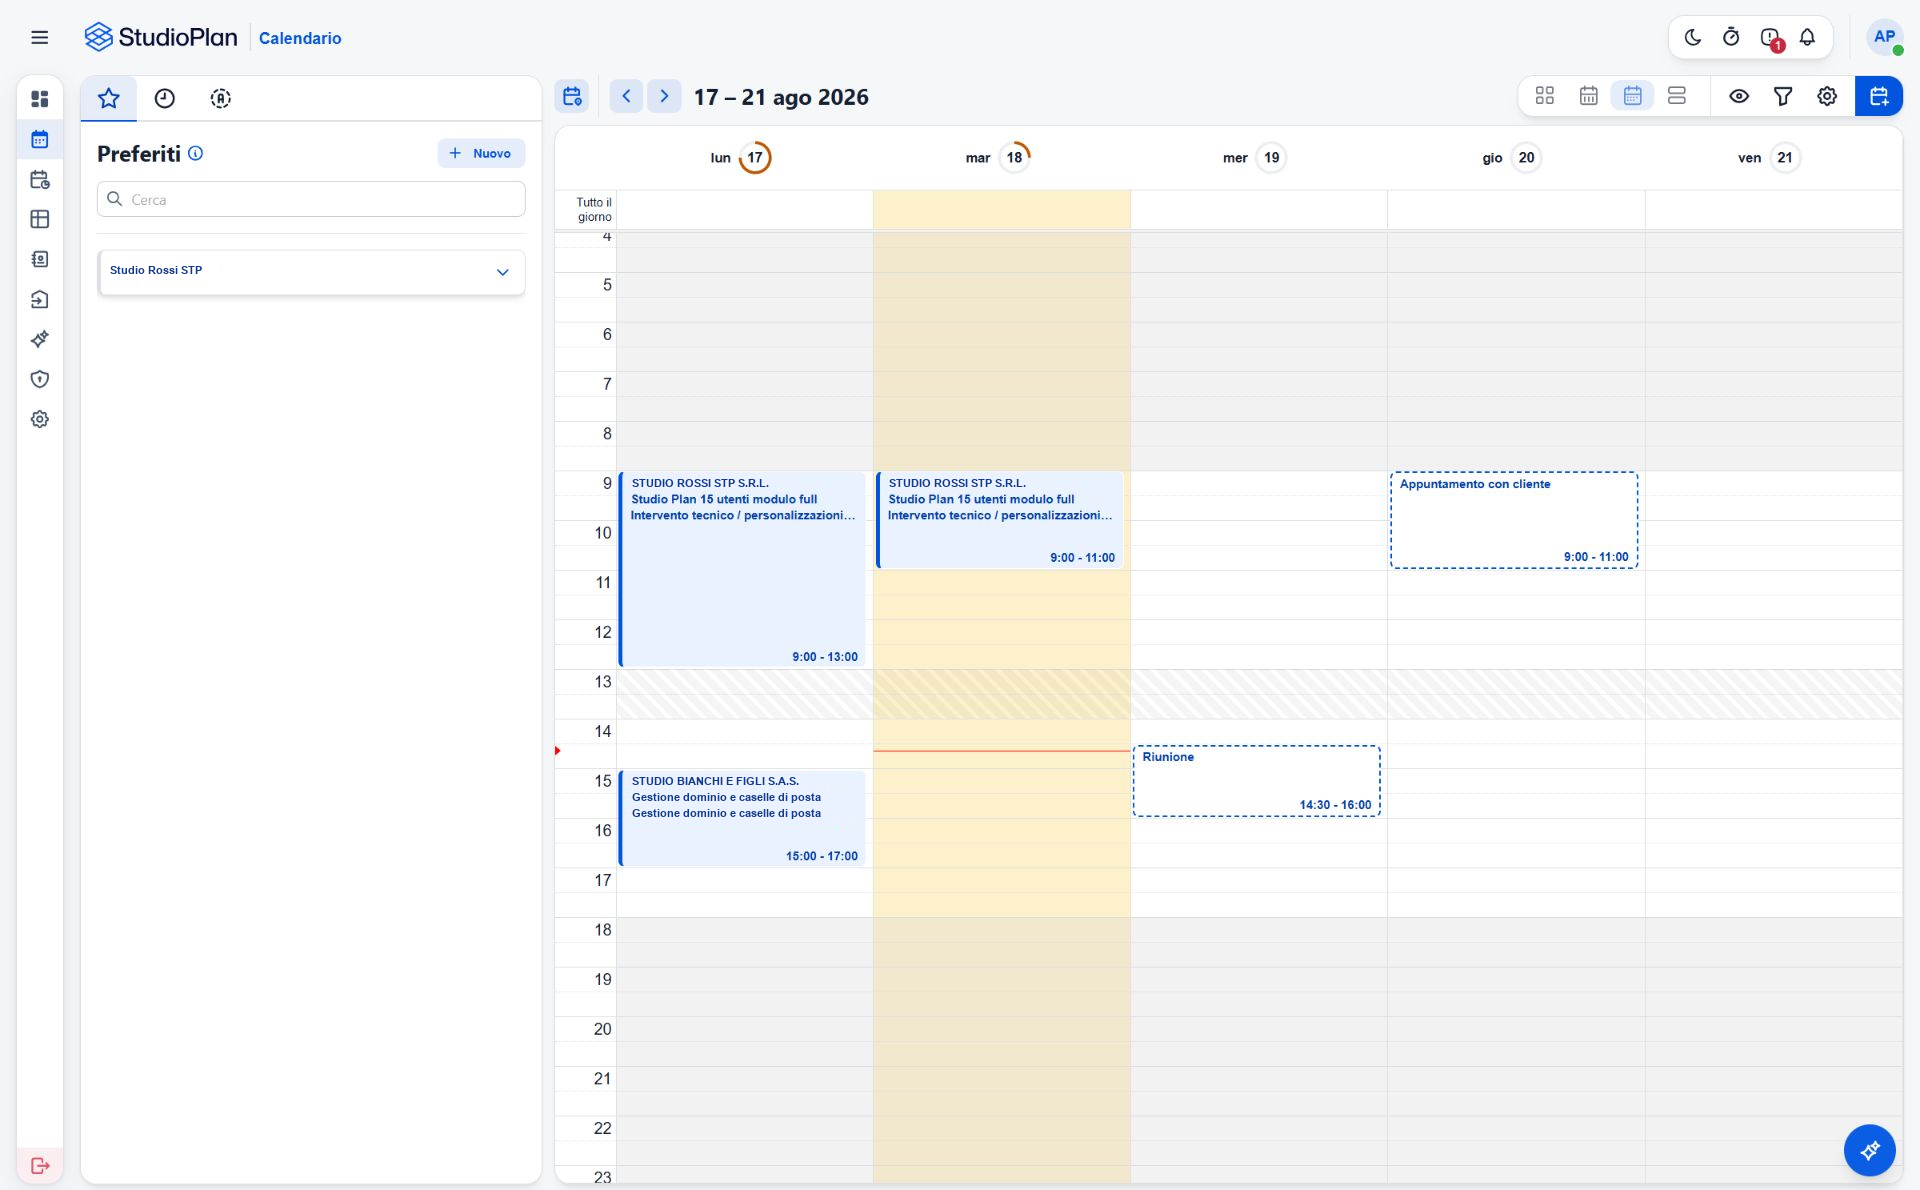Toggle dark mode moon icon
1920x1190 pixels.
pos(1693,37)
